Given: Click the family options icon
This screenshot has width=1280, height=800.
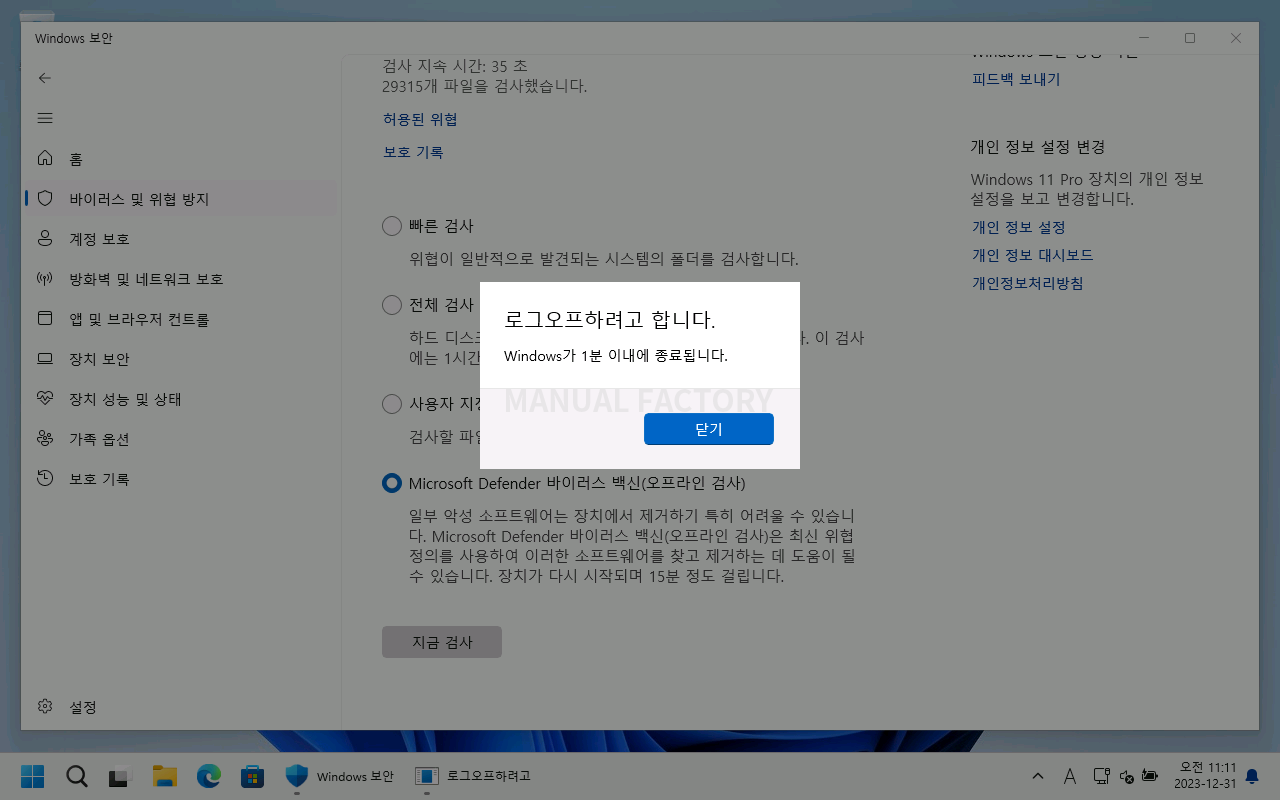Looking at the screenshot, I should [44, 439].
